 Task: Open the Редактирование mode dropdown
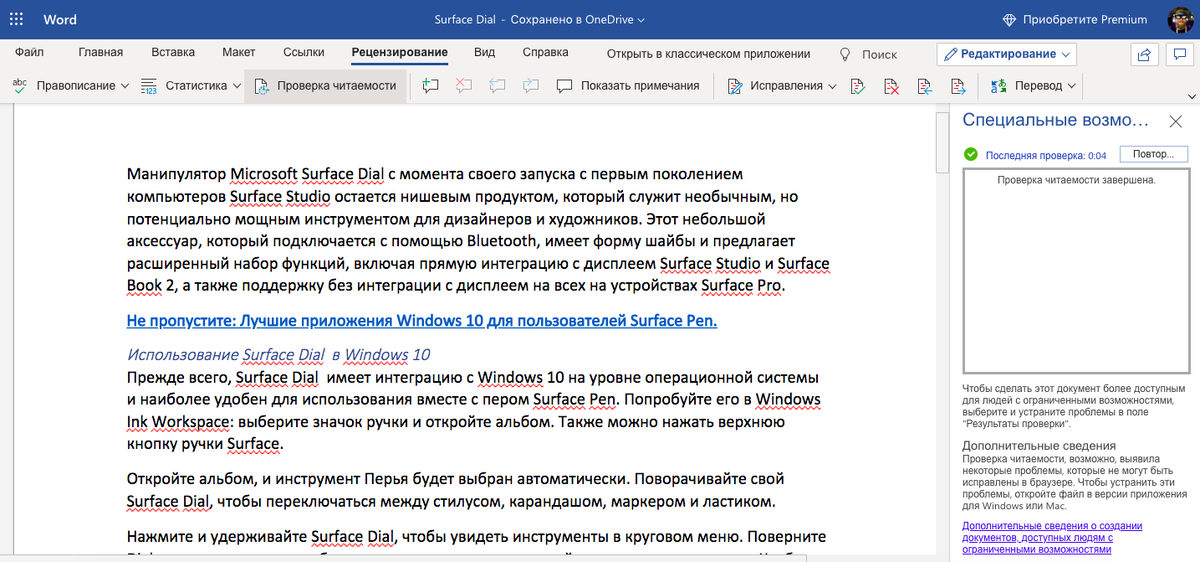(1007, 54)
